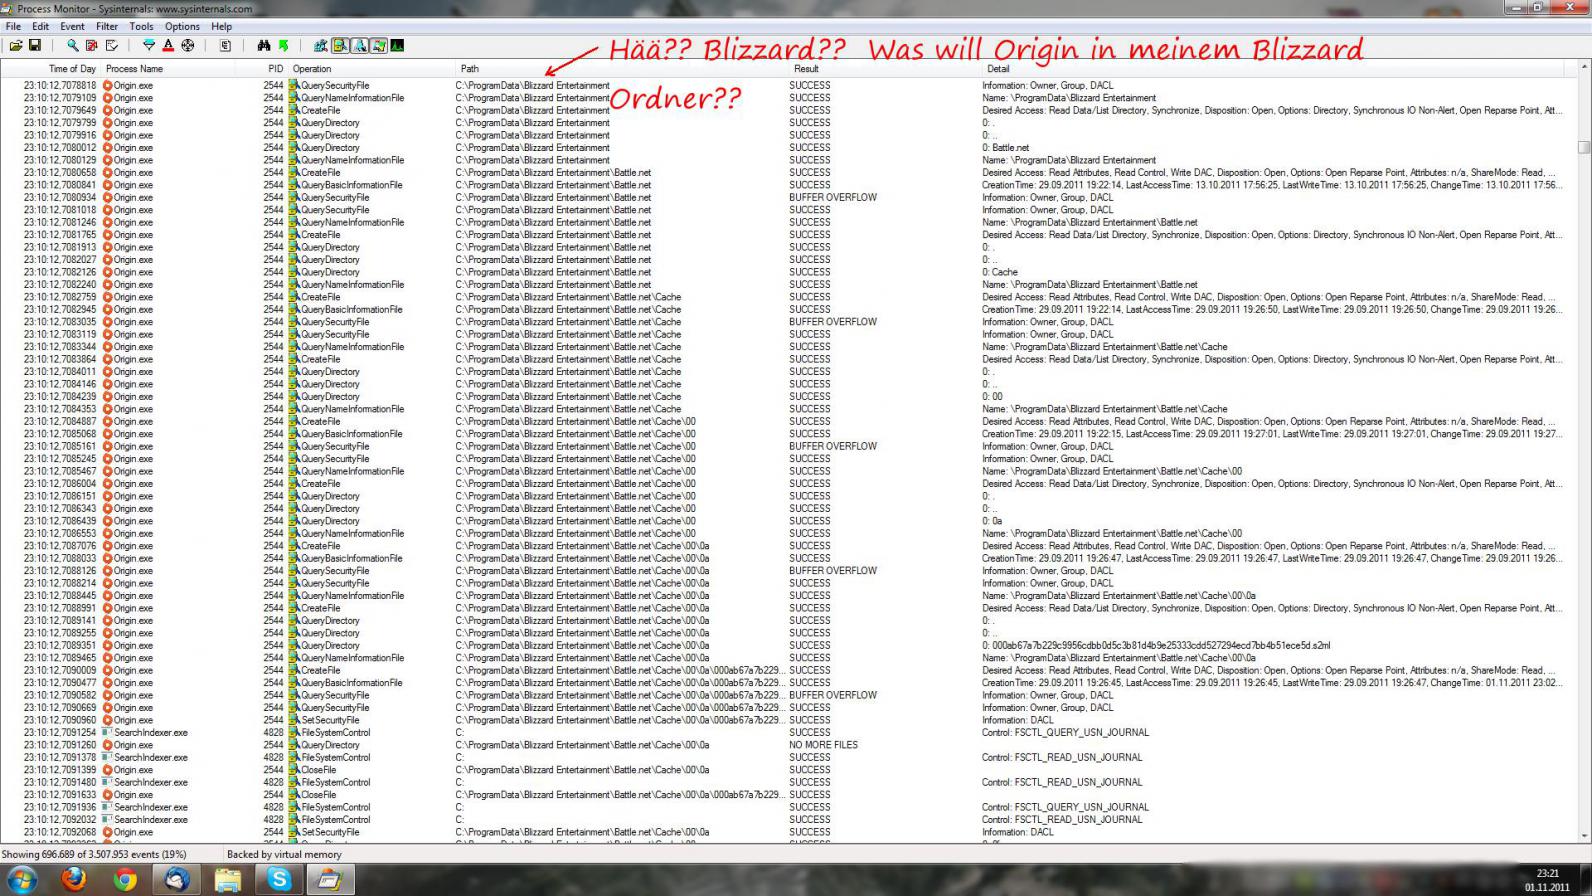
Task: Open the Process Tree toolbar icon
Action: pyautogui.click(x=226, y=45)
